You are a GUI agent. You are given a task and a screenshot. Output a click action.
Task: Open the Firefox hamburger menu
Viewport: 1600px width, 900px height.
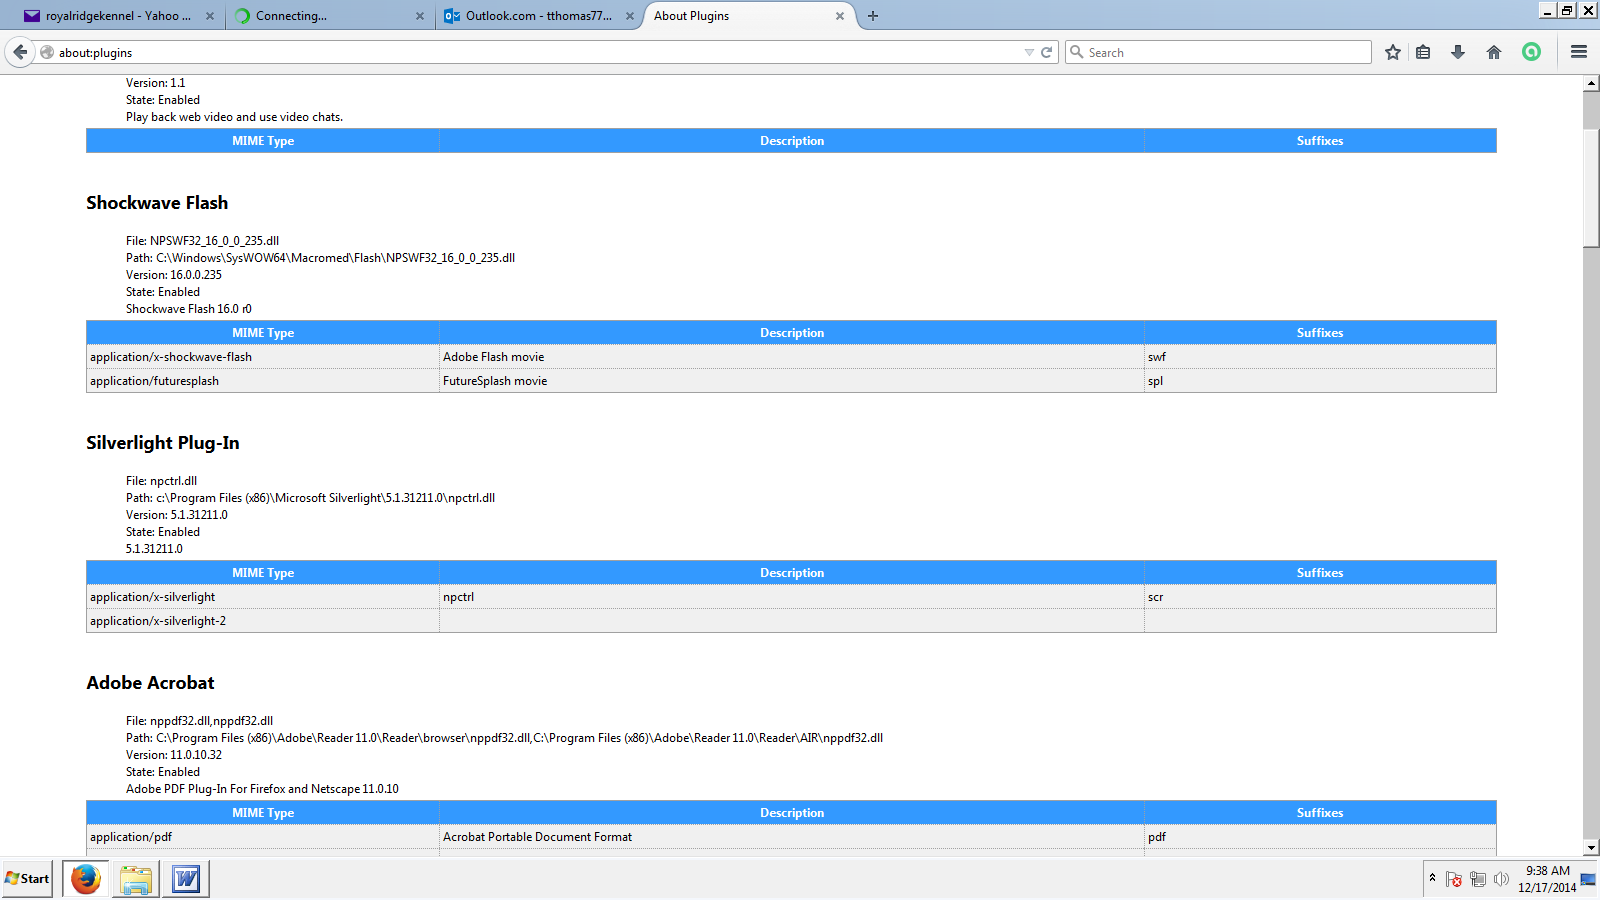pos(1579,52)
